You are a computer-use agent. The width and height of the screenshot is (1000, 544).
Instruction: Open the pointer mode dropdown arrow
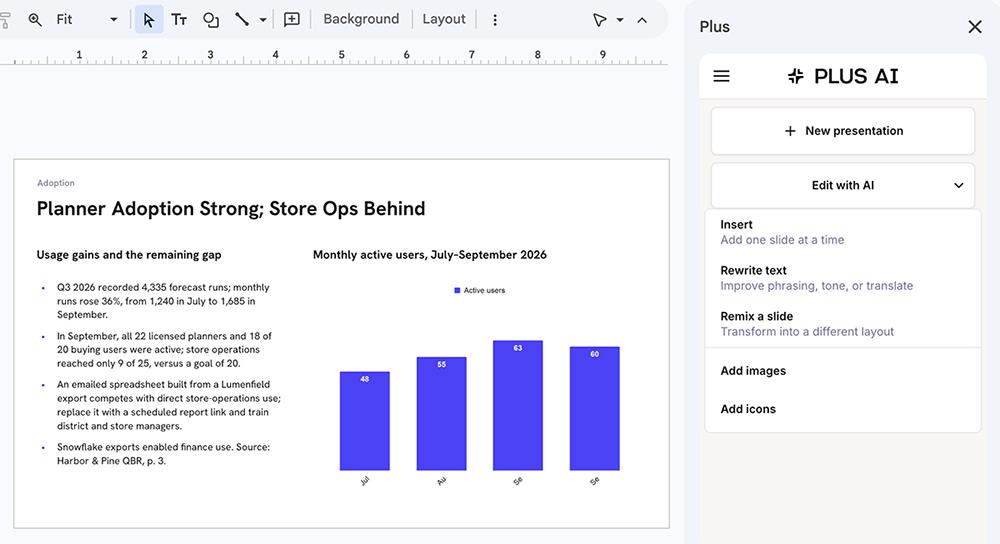pyautogui.click(x=620, y=20)
